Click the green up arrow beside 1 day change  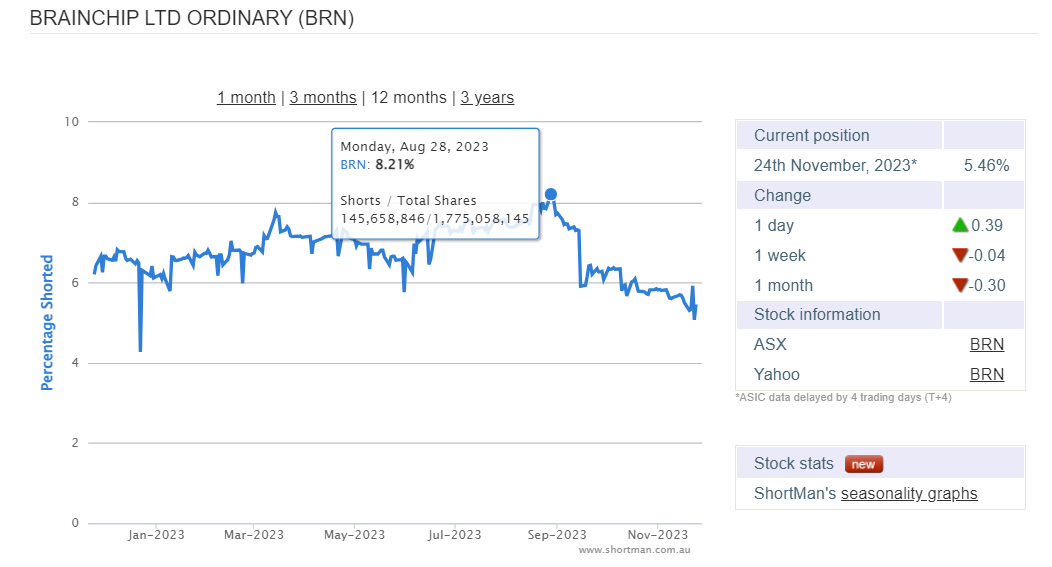[961, 225]
